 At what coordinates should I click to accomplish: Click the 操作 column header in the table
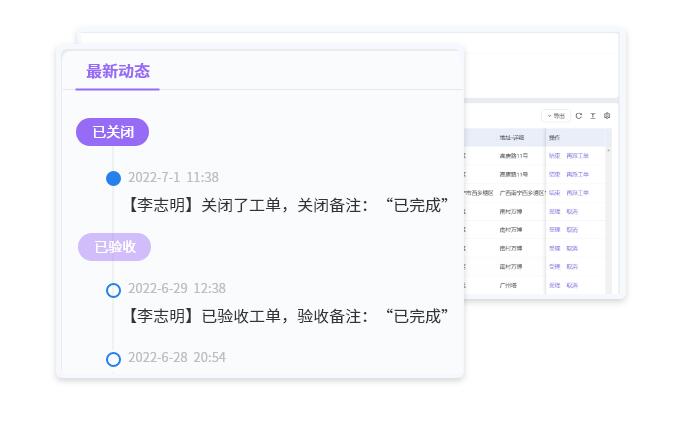[554, 137]
